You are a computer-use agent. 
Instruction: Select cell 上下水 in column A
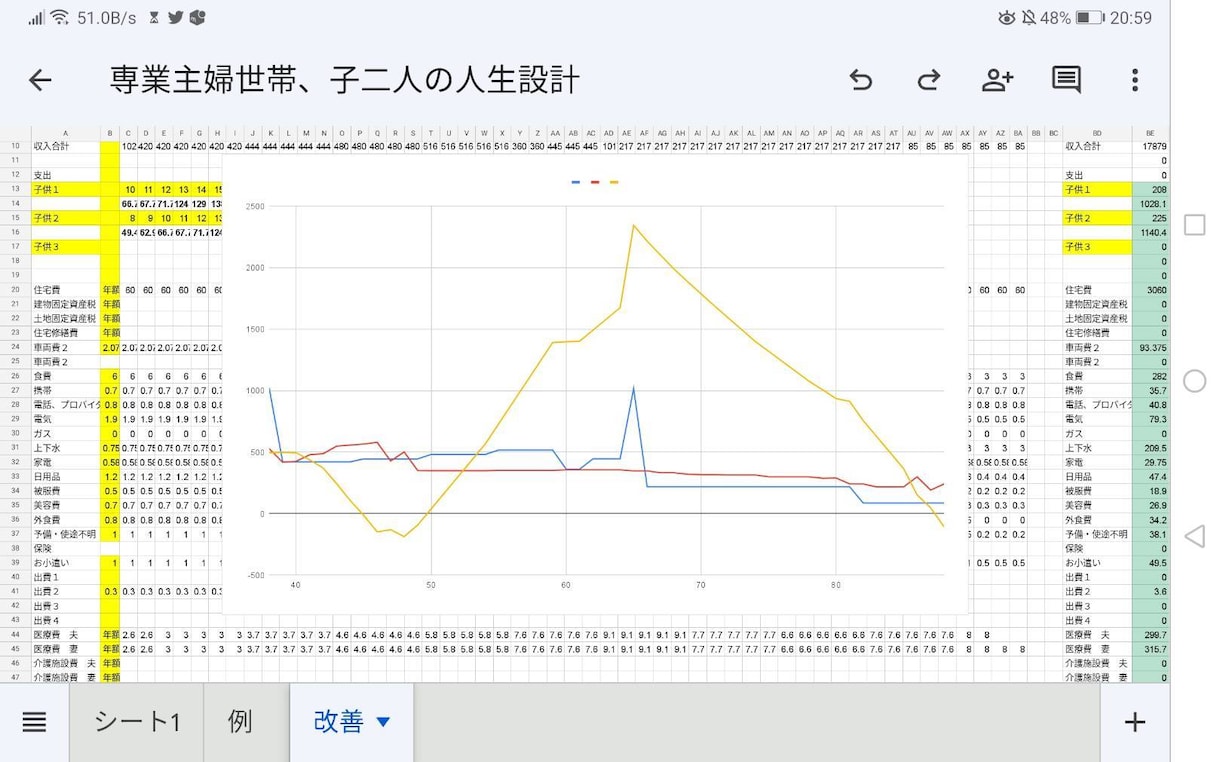66,448
